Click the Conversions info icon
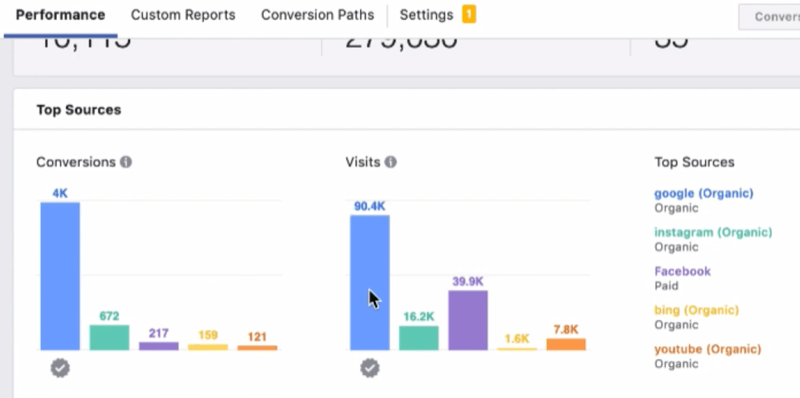The height and width of the screenshot is (398, 800). 126,162
